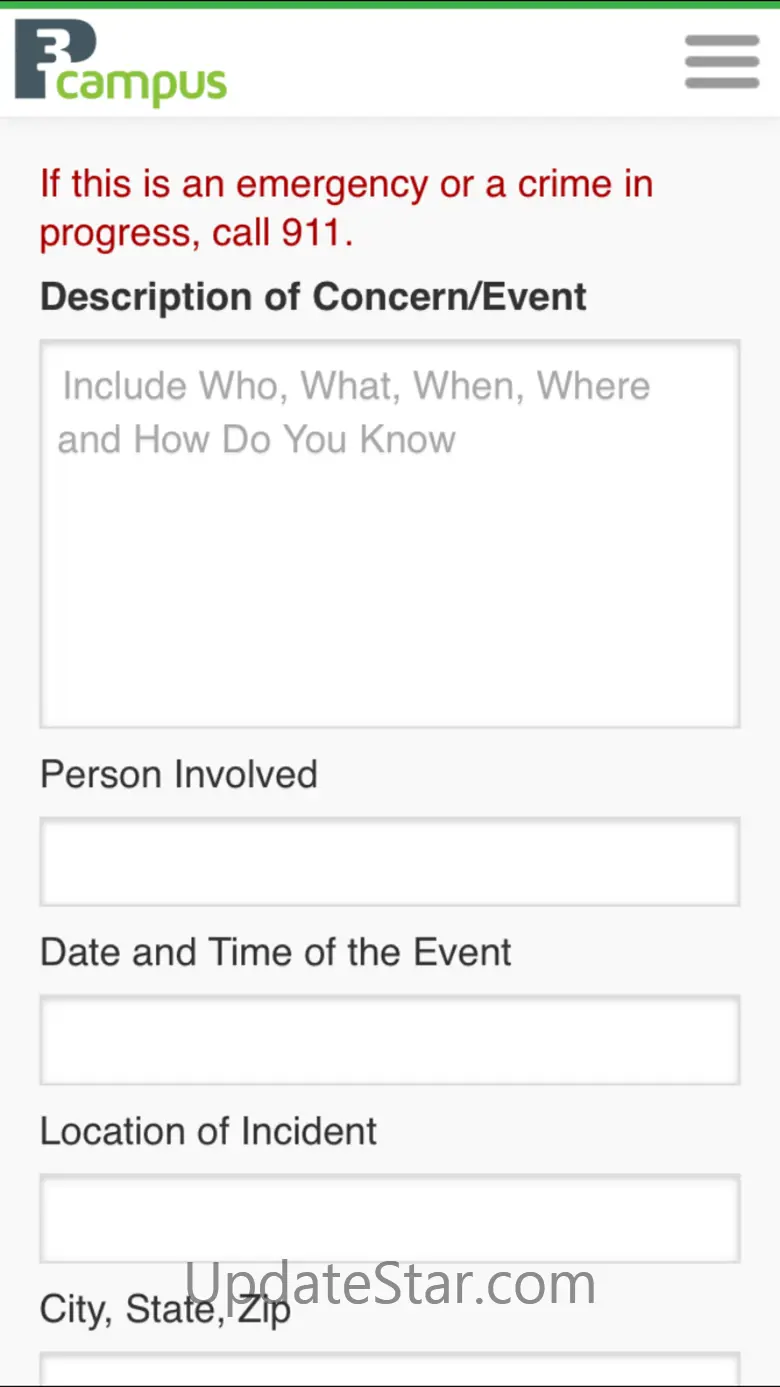Click the 'Description of Concern/Event' label
The width and height of the screenshot is (780, 1387).
tap(313, 297)
